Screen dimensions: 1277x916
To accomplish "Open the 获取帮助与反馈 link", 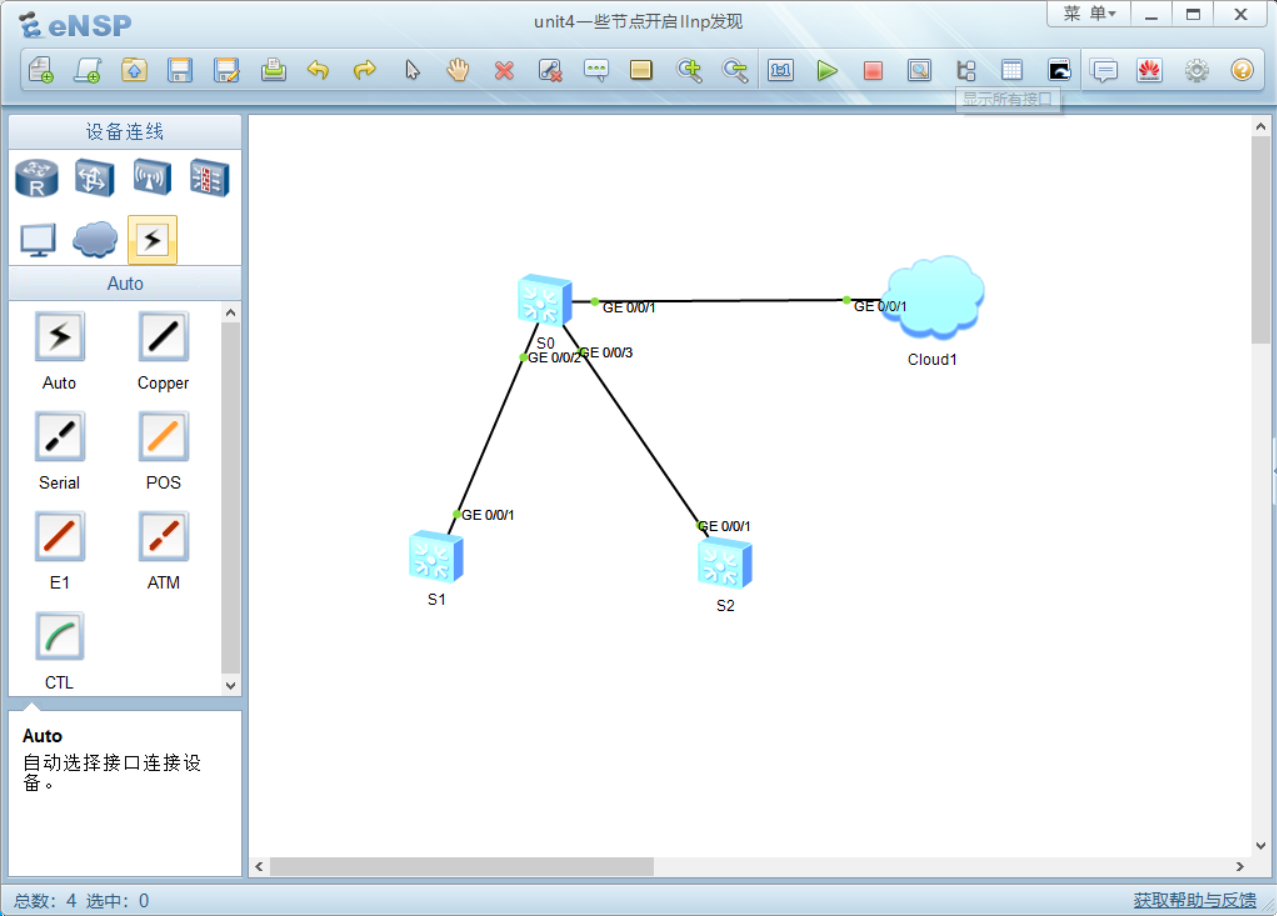I will (1194, 900).
